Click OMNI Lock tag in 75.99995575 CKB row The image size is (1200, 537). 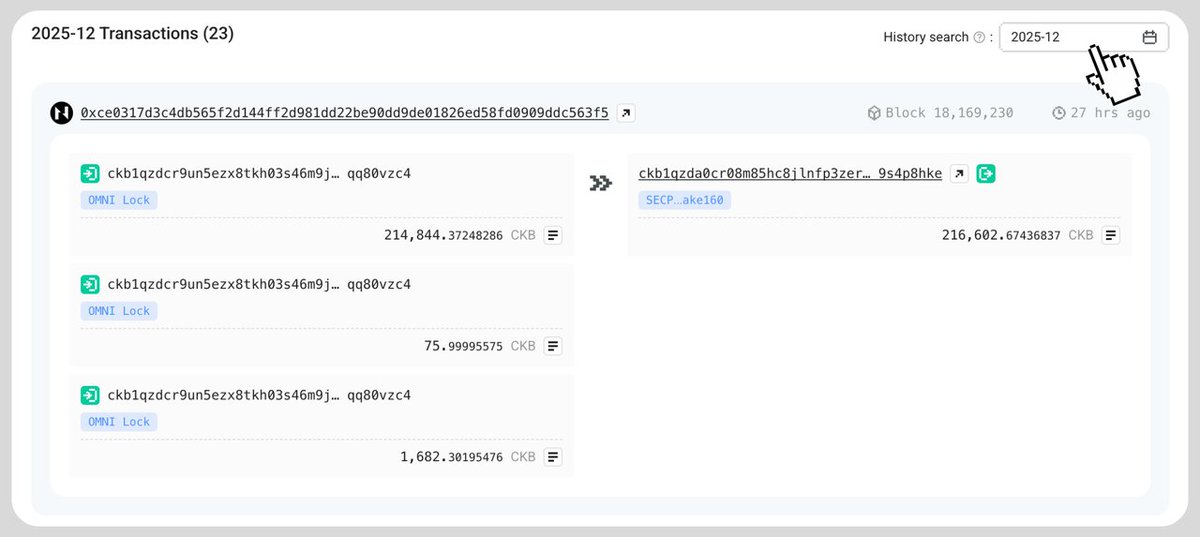click(119, 311)
